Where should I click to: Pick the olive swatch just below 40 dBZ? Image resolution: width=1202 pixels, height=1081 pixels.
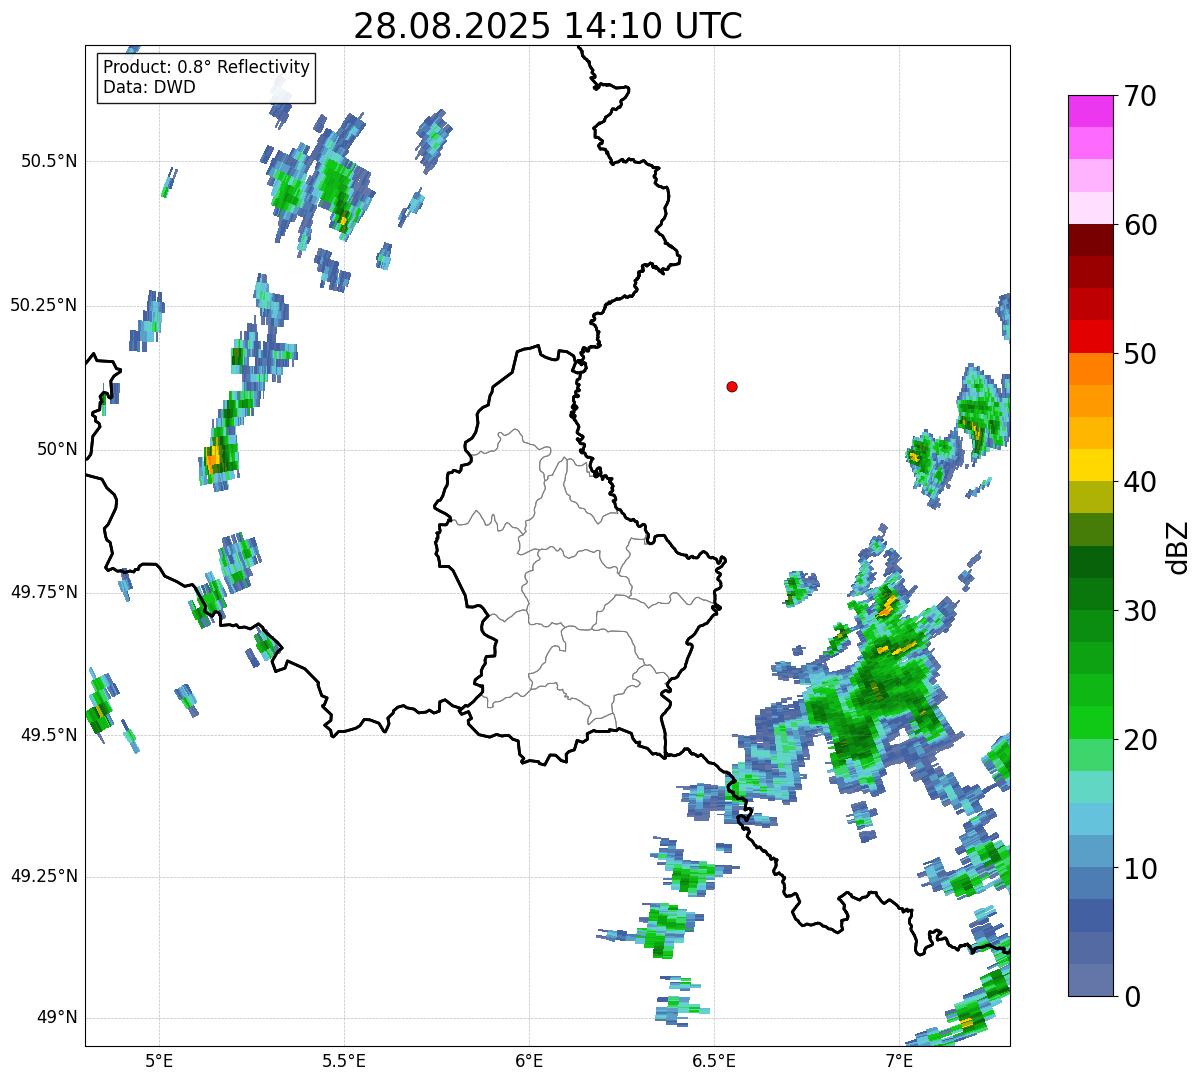[1091, 497]
